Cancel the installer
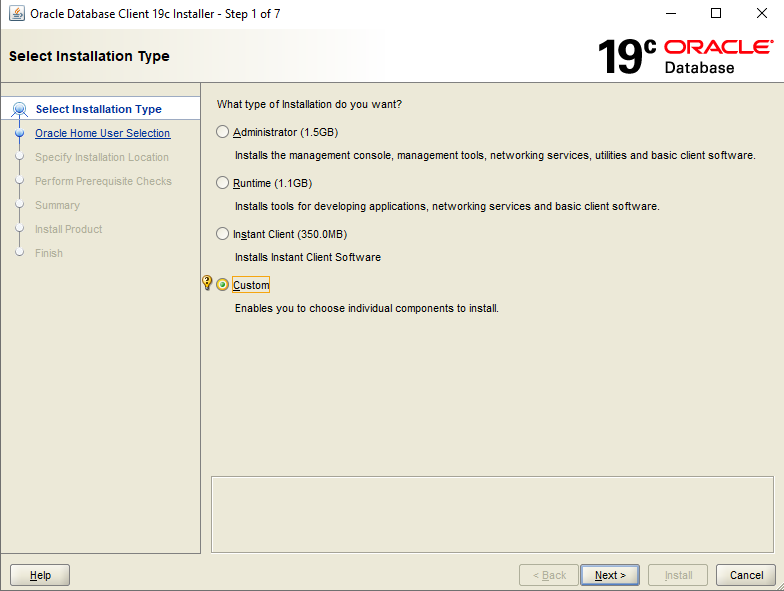Screen dimensions: 784x591 coord(746,575)
